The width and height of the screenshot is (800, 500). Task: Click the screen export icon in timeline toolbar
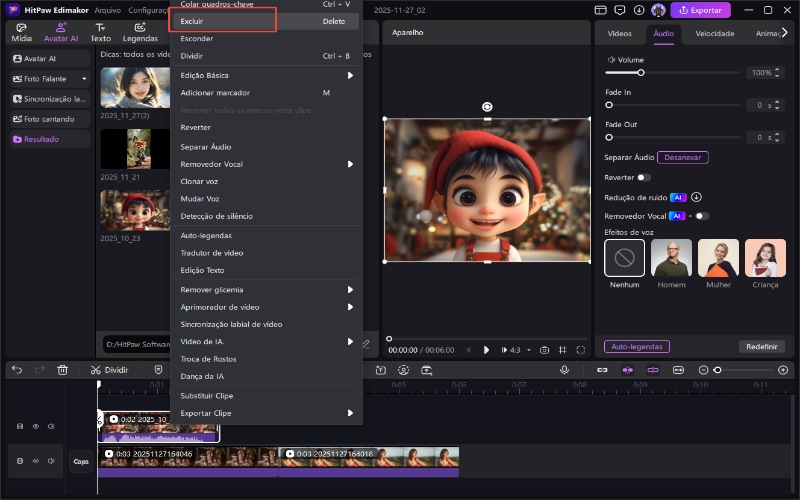(427, 370)
